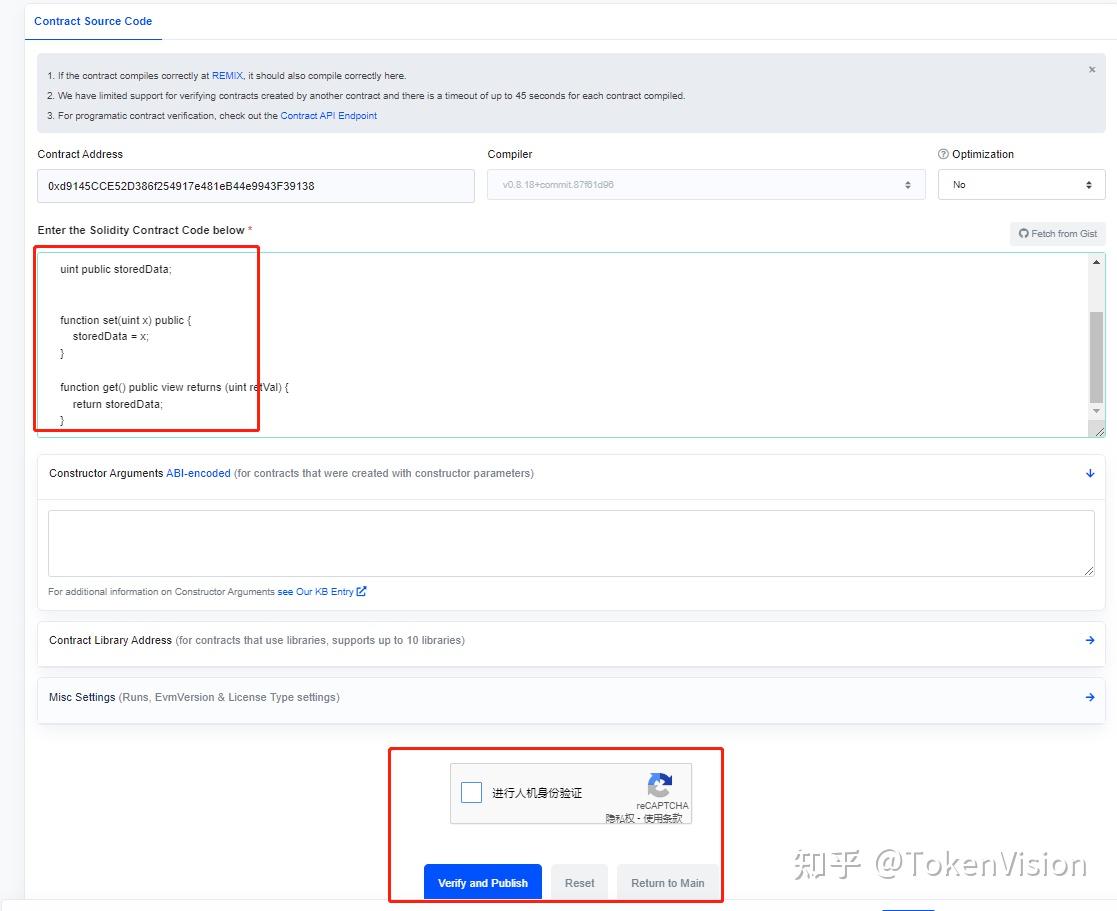Click the code textarea scrollbar thumb
The width and height of the screenshot is (1117, 911).
[x=1096, y=357]
